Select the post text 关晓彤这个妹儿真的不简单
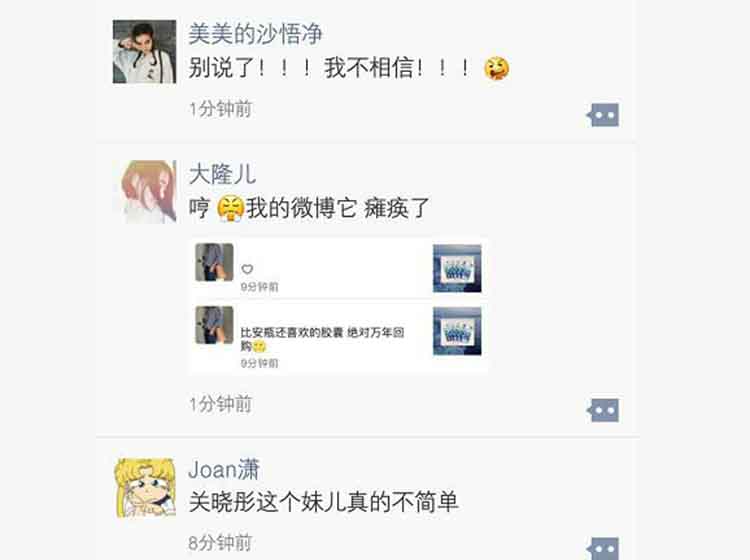This screenshot has height=560, width=750. (x=324, y=503)
